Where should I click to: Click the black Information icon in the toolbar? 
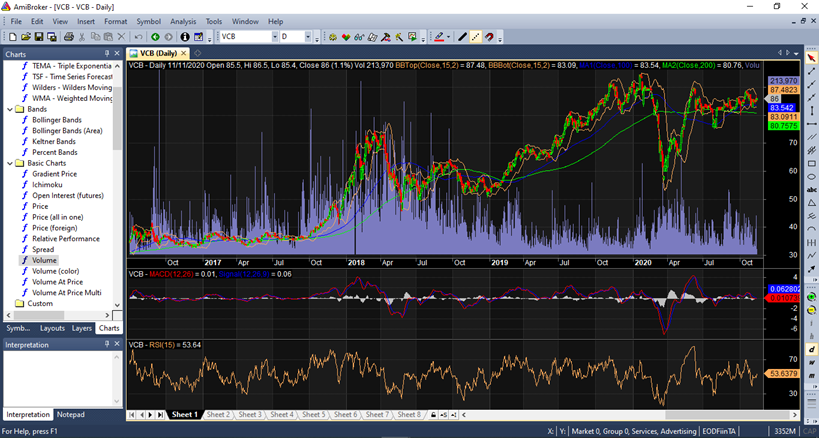coord(184,37)
